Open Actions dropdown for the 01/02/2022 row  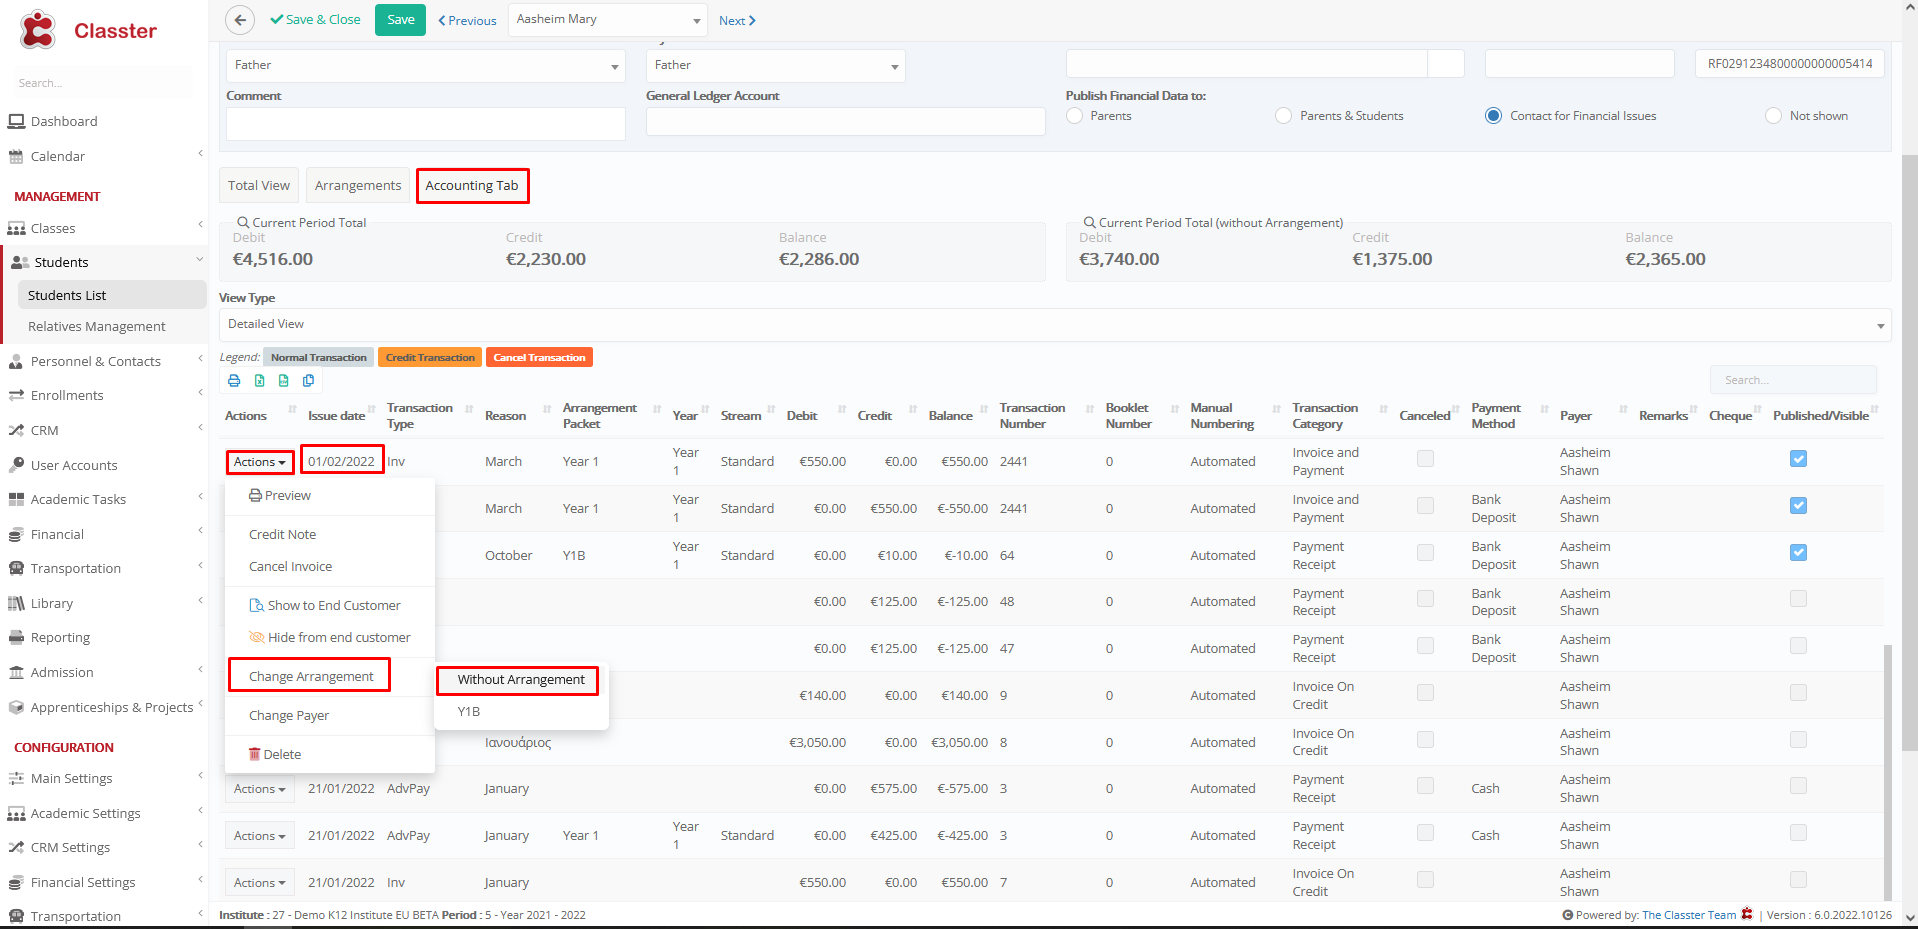tap(260, 462)
